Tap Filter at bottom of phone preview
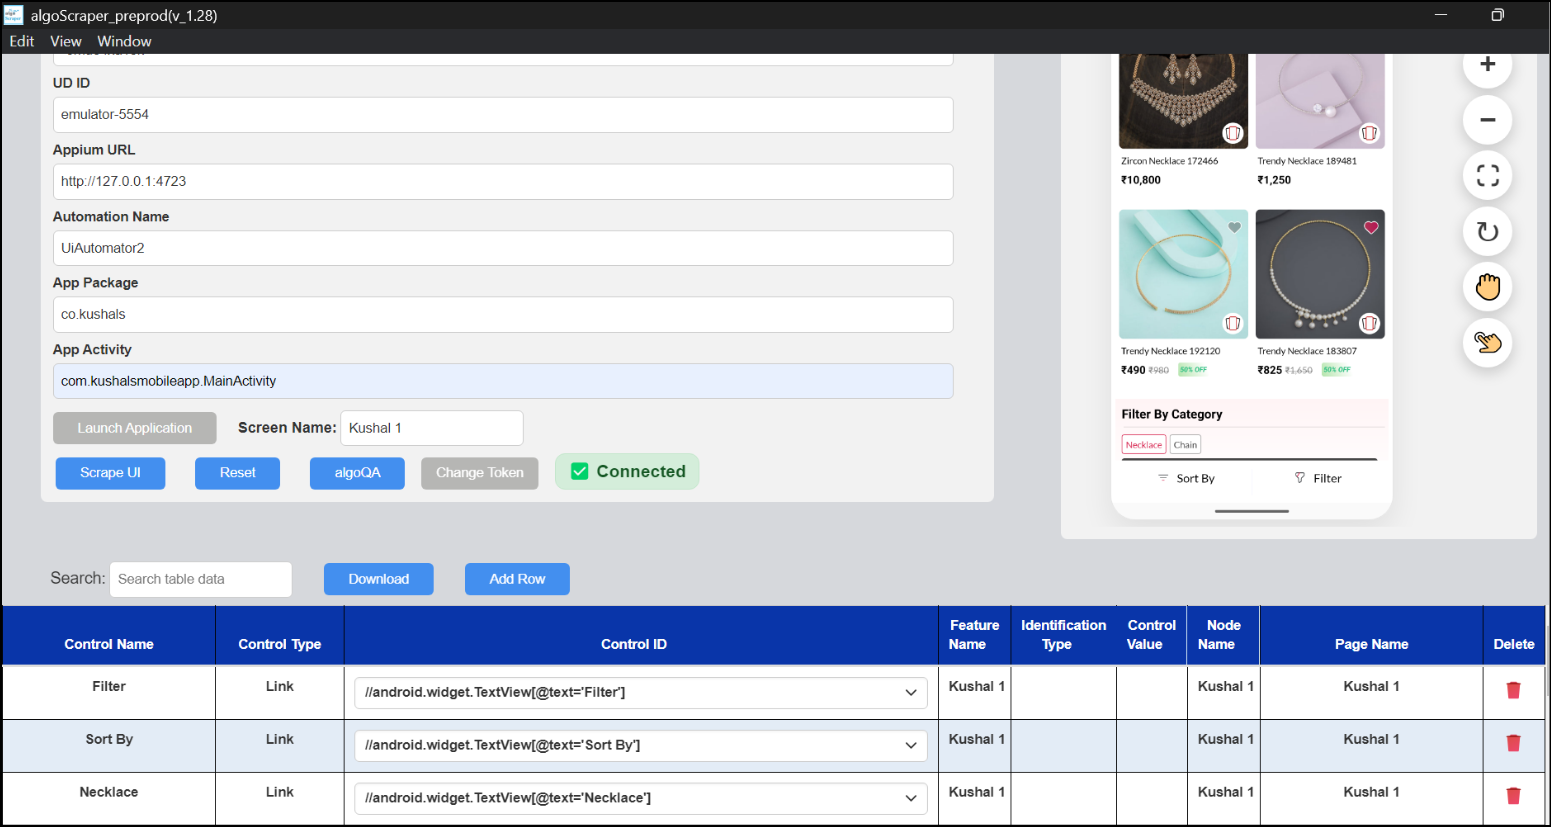Image resolution: width=1551 pixels, height=827 pixels. [1318, 478]
